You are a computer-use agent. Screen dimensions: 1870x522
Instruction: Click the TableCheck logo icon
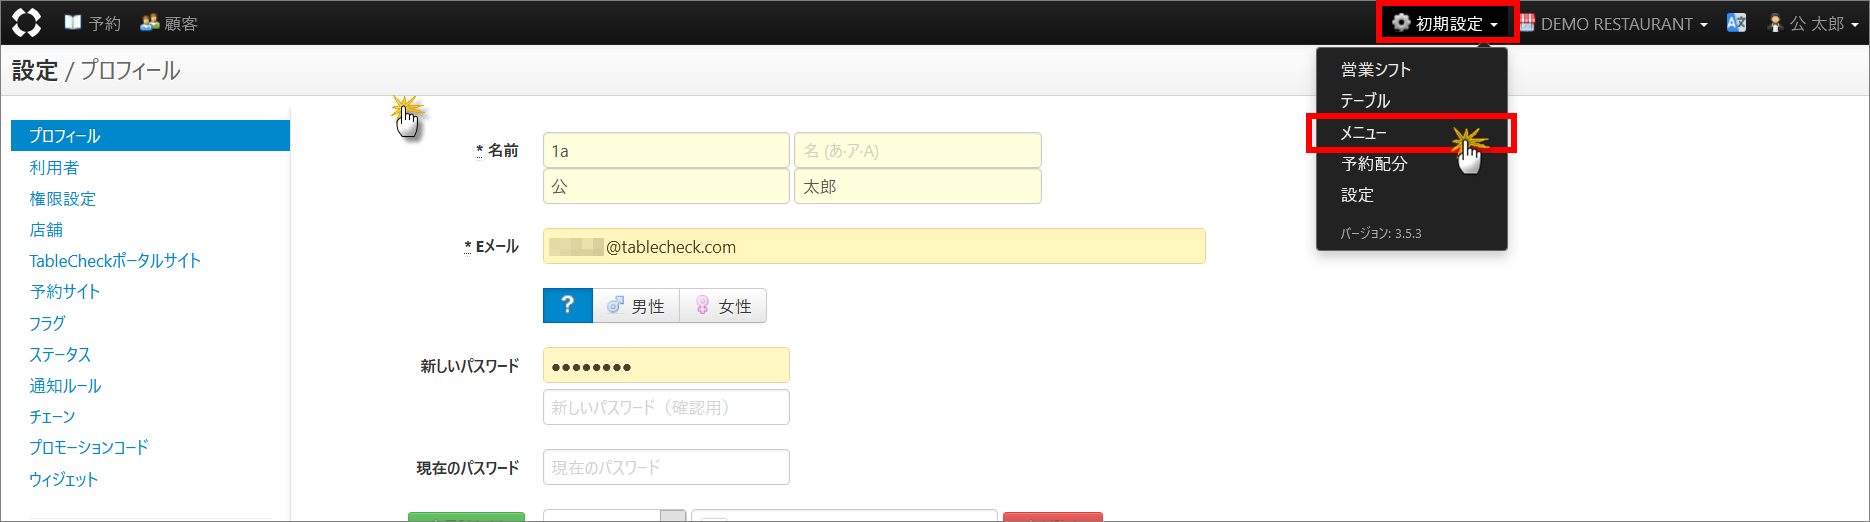[x=26, y=22]
